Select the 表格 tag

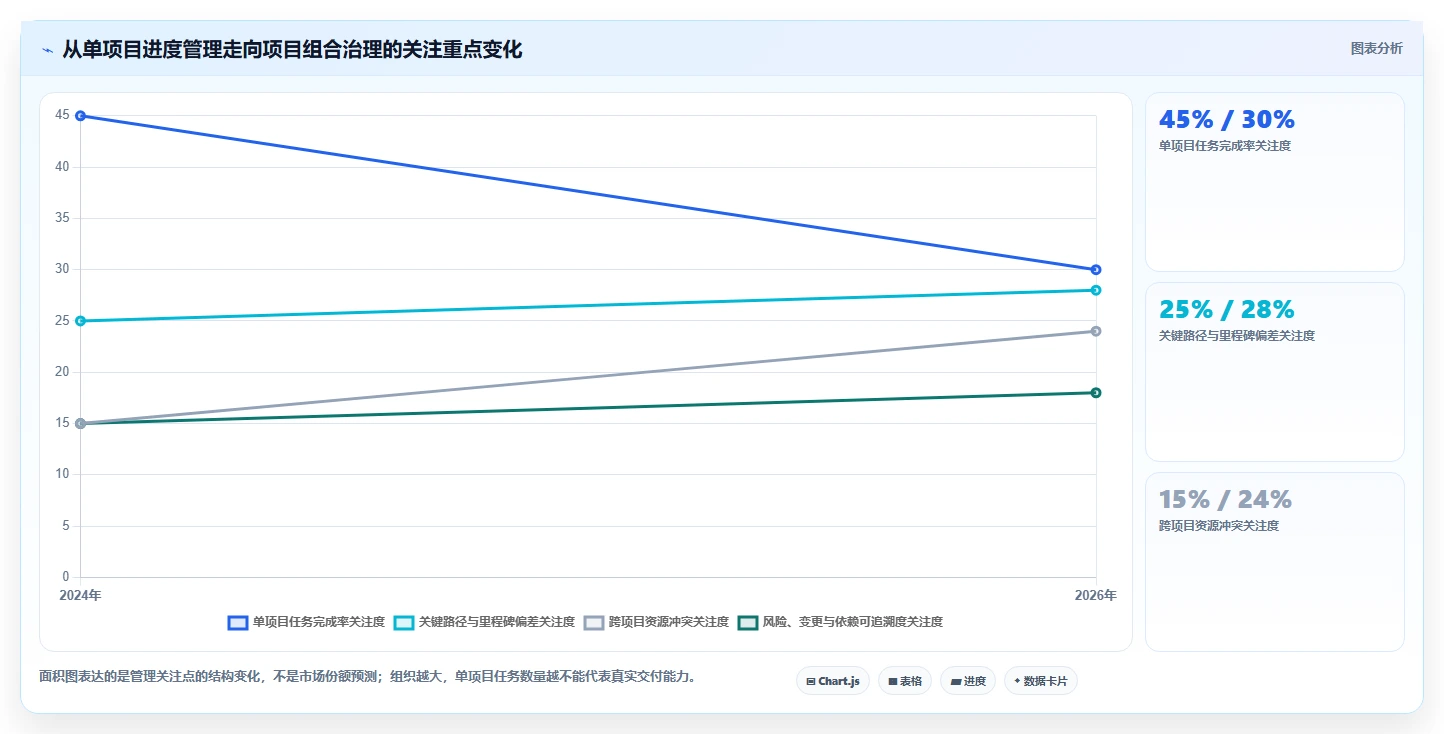click(x=905, y=681)
